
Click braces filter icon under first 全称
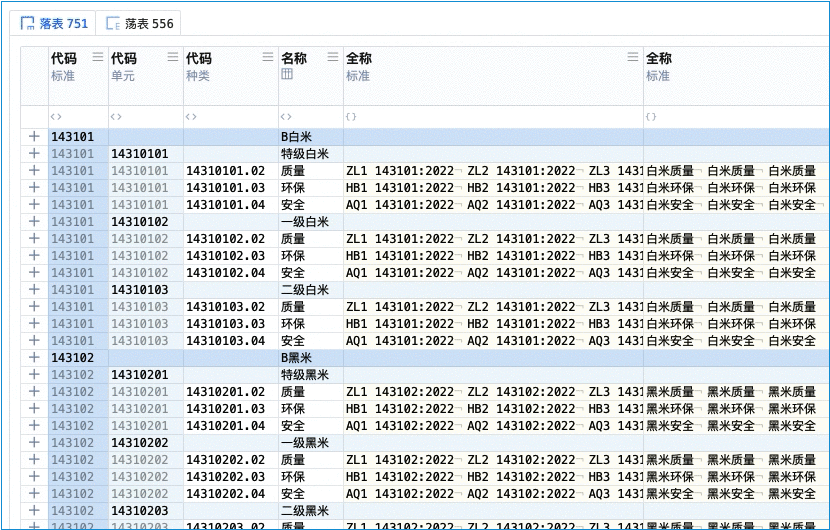click(x=351, y=117)
